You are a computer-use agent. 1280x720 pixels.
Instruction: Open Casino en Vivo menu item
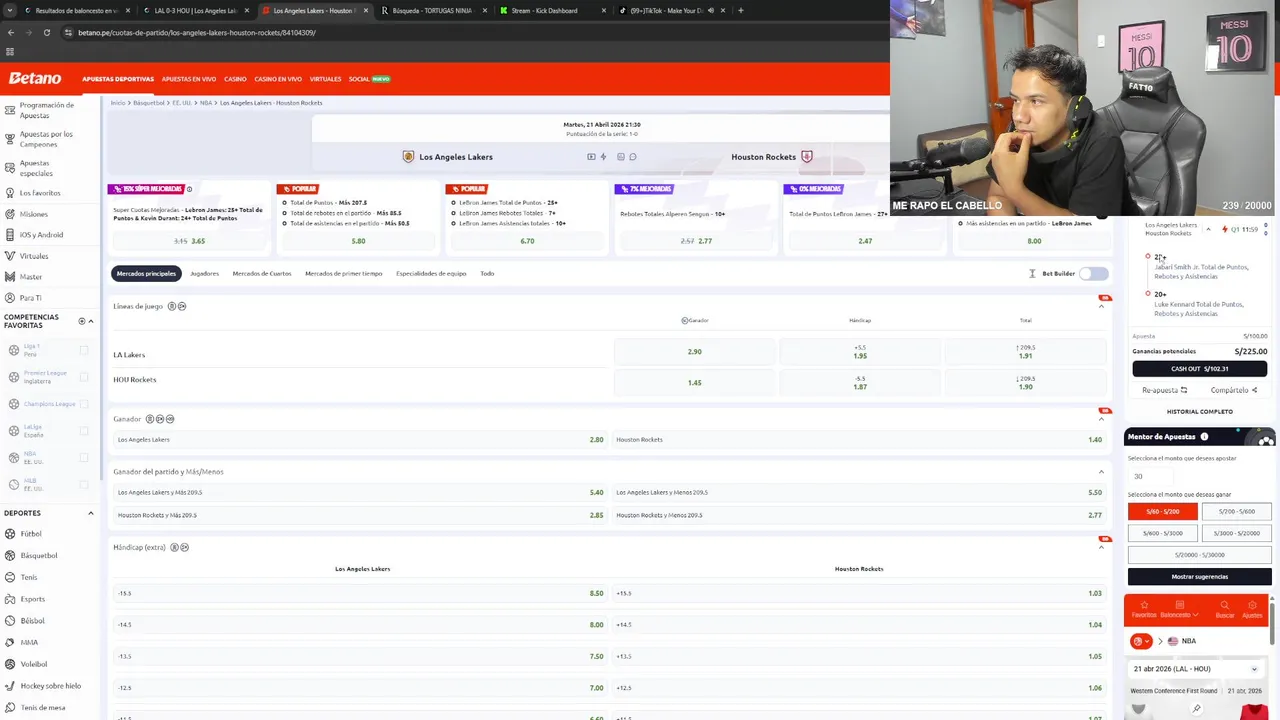[x=278, y=79]
